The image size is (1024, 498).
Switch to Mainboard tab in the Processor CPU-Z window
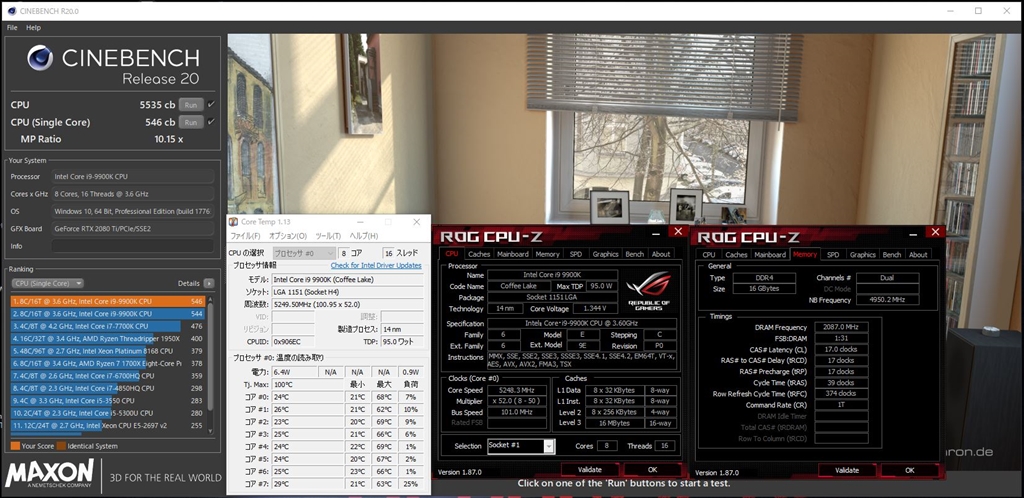(513, 254)
